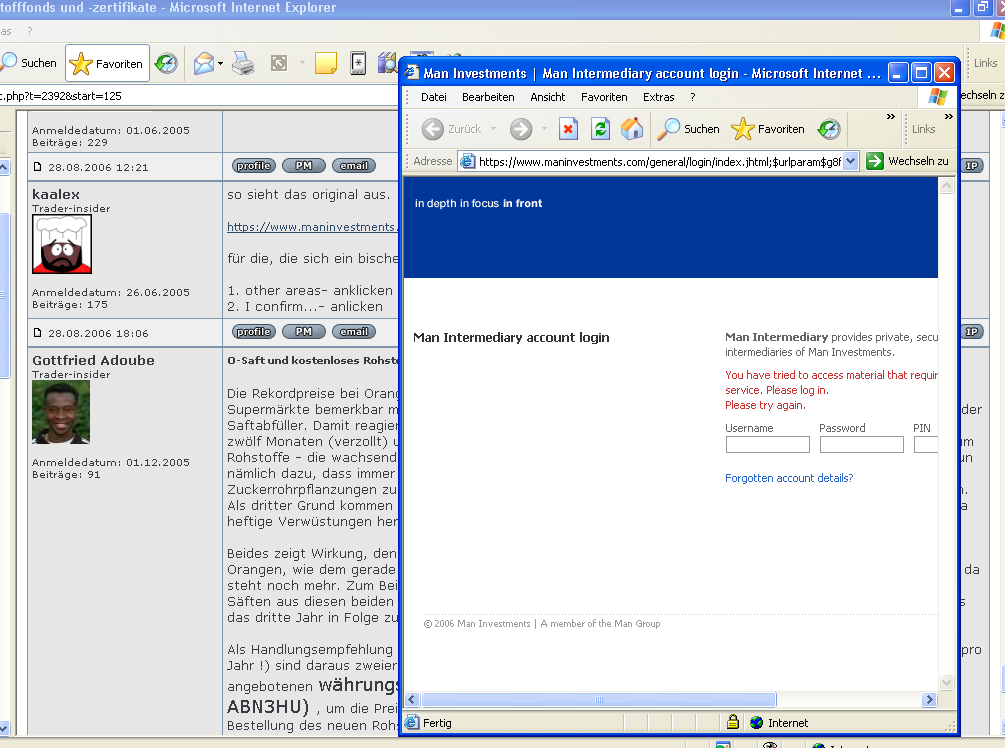This screenshot has height=748, width=1005.
Task: Click the page icon left of the address URL
Action: (468, 162)
